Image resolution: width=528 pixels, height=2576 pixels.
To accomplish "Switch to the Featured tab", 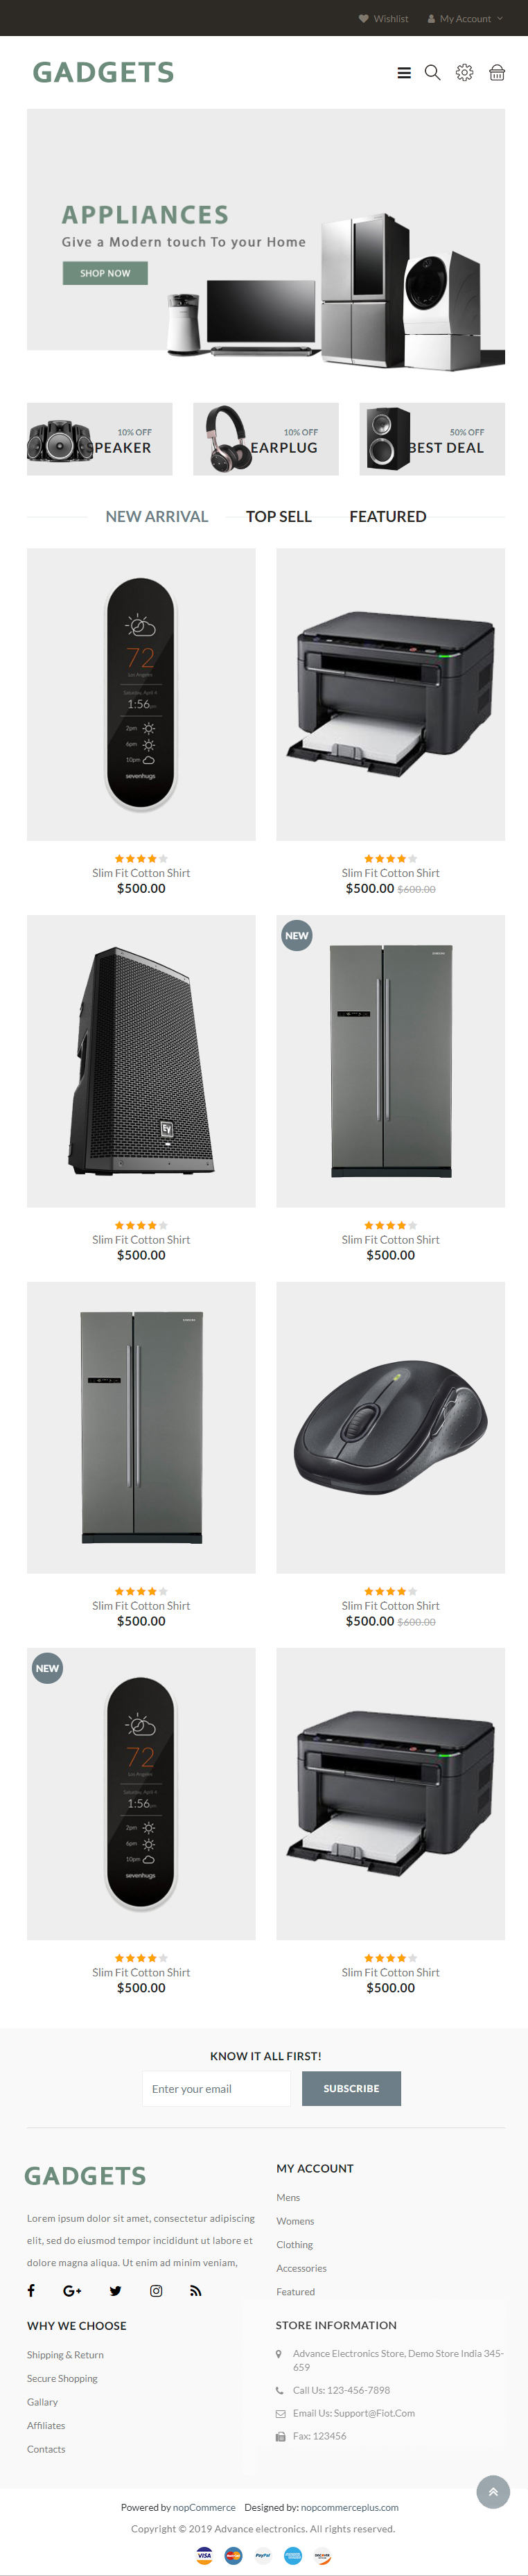I will (x=388, y=516).
